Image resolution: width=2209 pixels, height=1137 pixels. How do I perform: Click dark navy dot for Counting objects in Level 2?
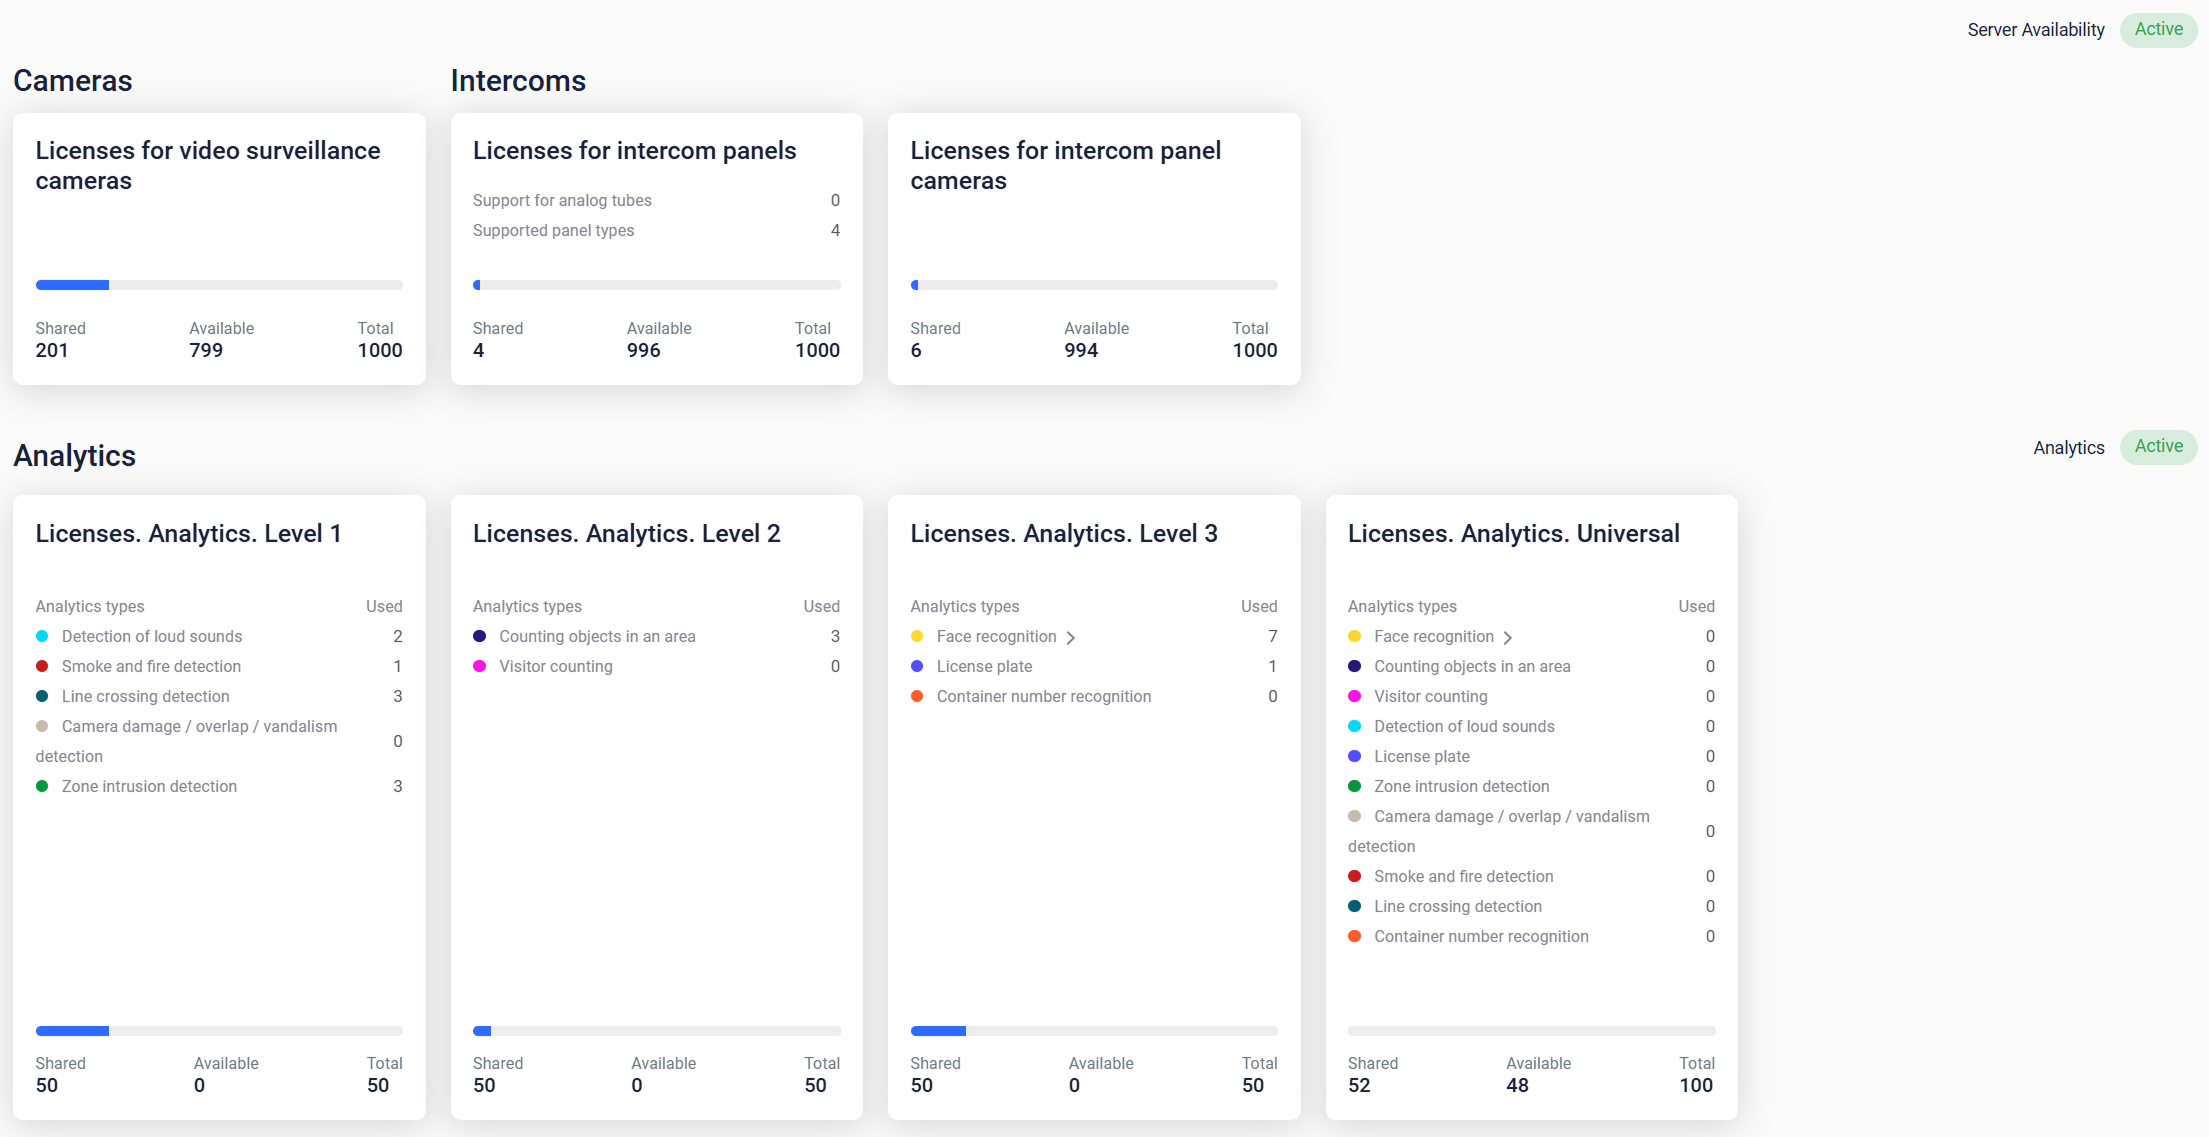480,636
